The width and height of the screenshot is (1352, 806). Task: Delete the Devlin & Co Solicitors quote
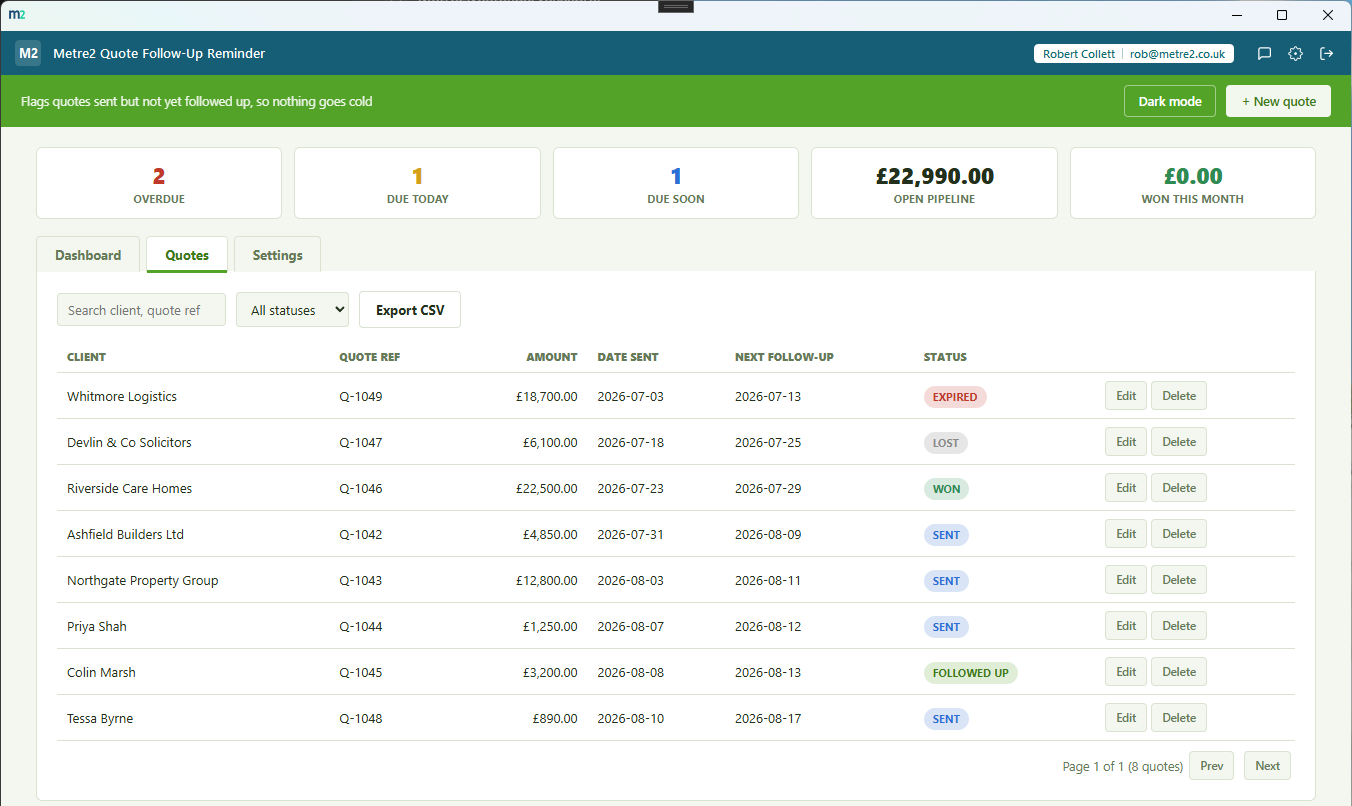1179,442
